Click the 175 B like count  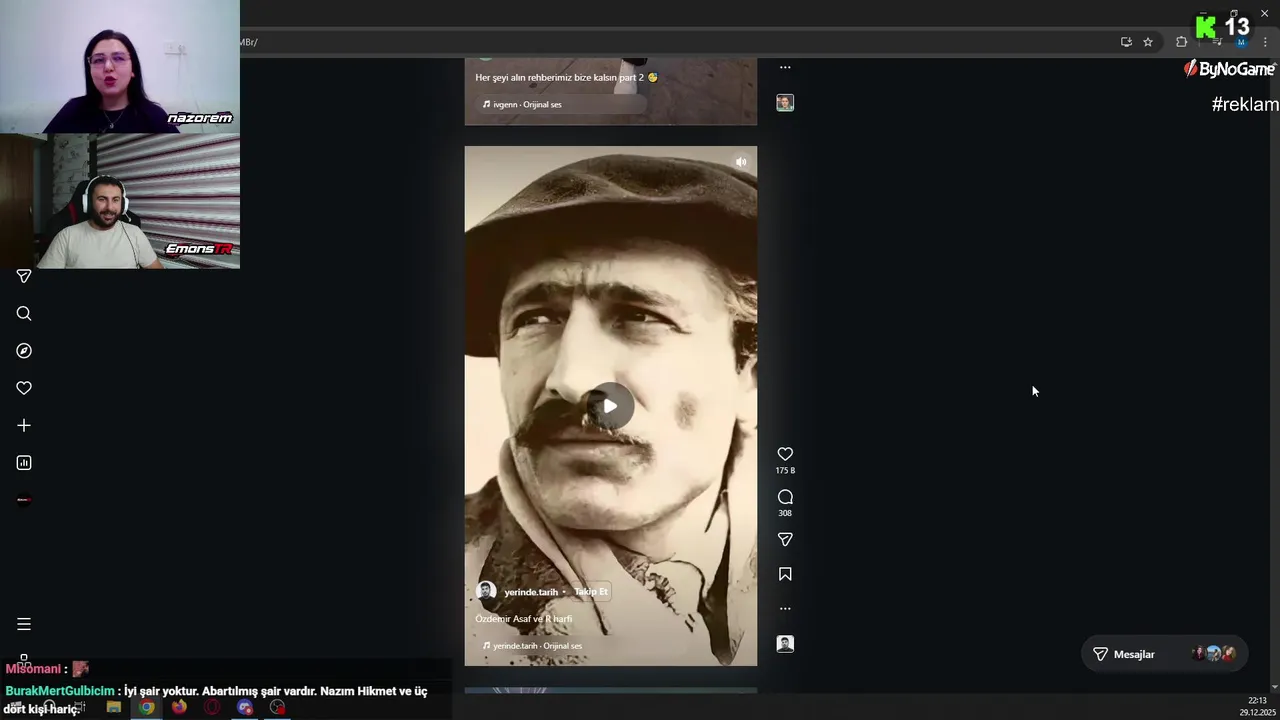coord(785,470)
